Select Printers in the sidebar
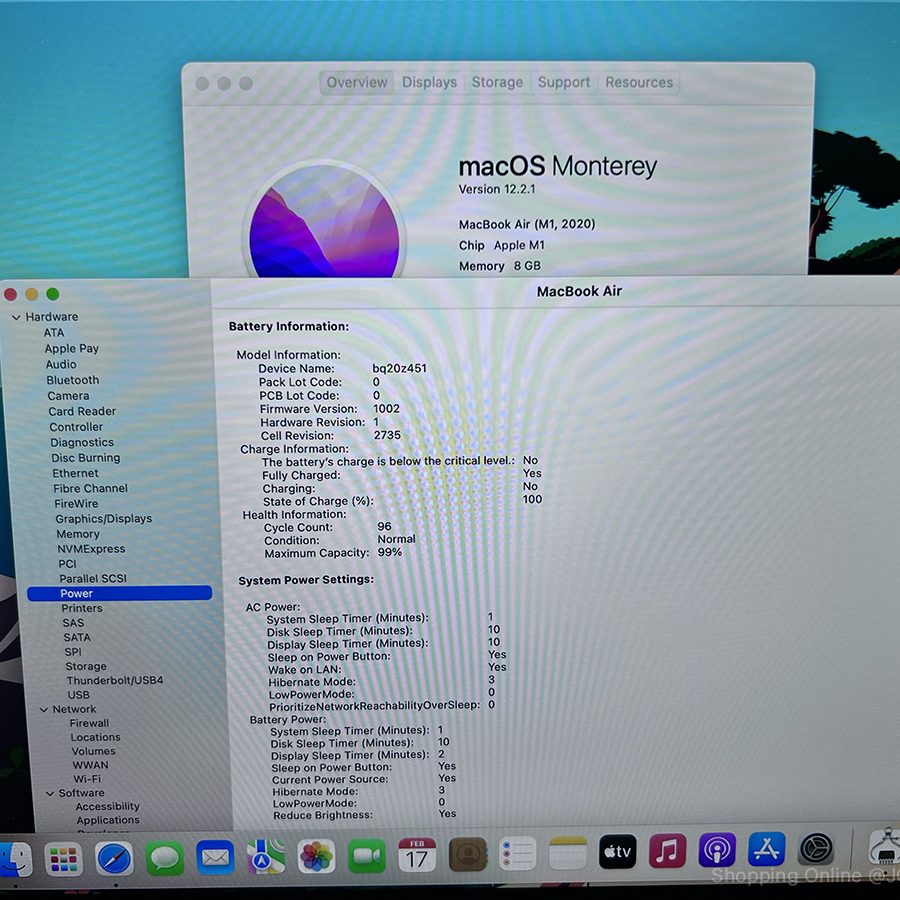The width and height of the screenshot is (900, 900). (82, 608)
